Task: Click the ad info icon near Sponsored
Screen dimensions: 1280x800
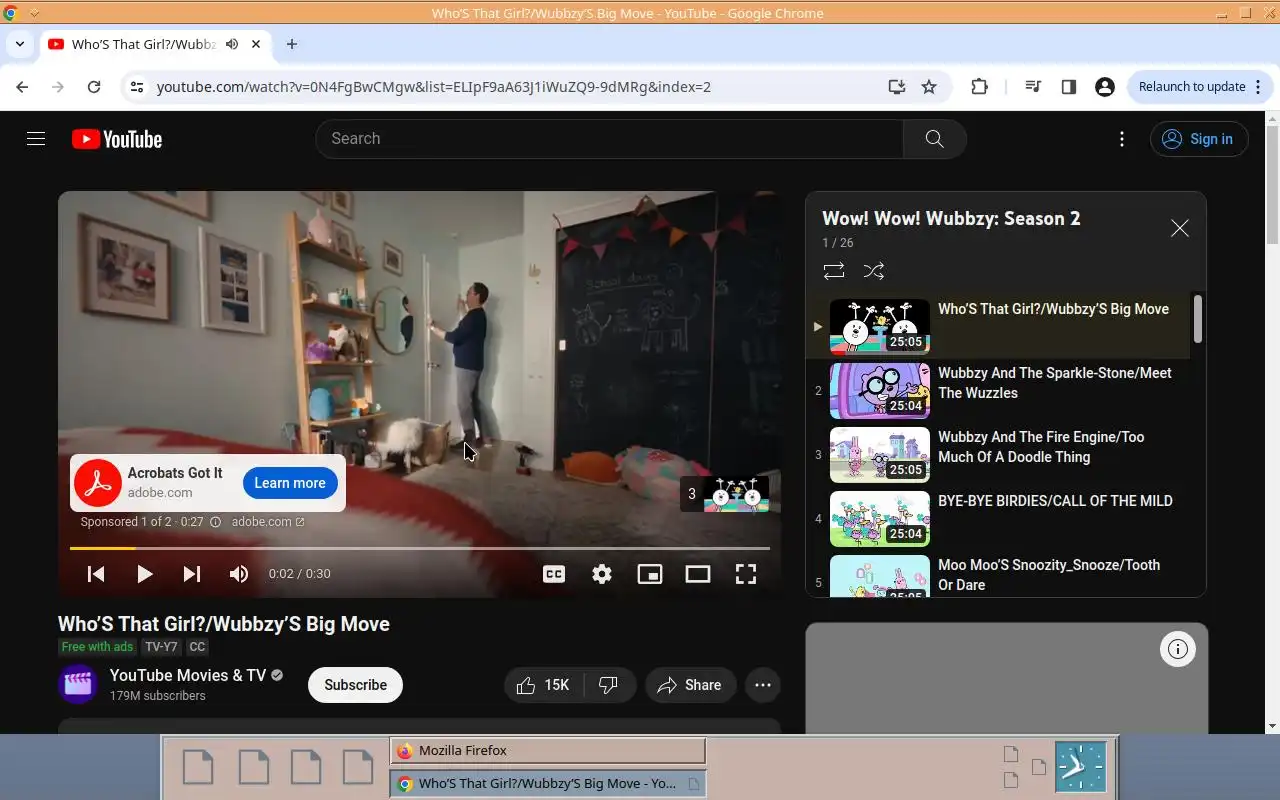Action: coord(216,522)
